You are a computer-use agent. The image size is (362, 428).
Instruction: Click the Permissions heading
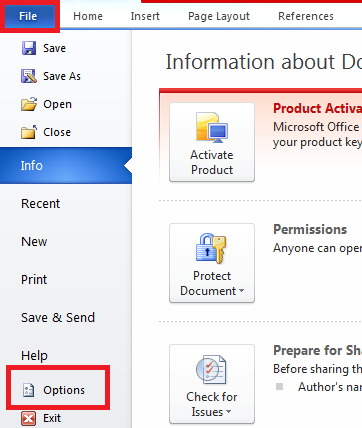pos(310,229)
